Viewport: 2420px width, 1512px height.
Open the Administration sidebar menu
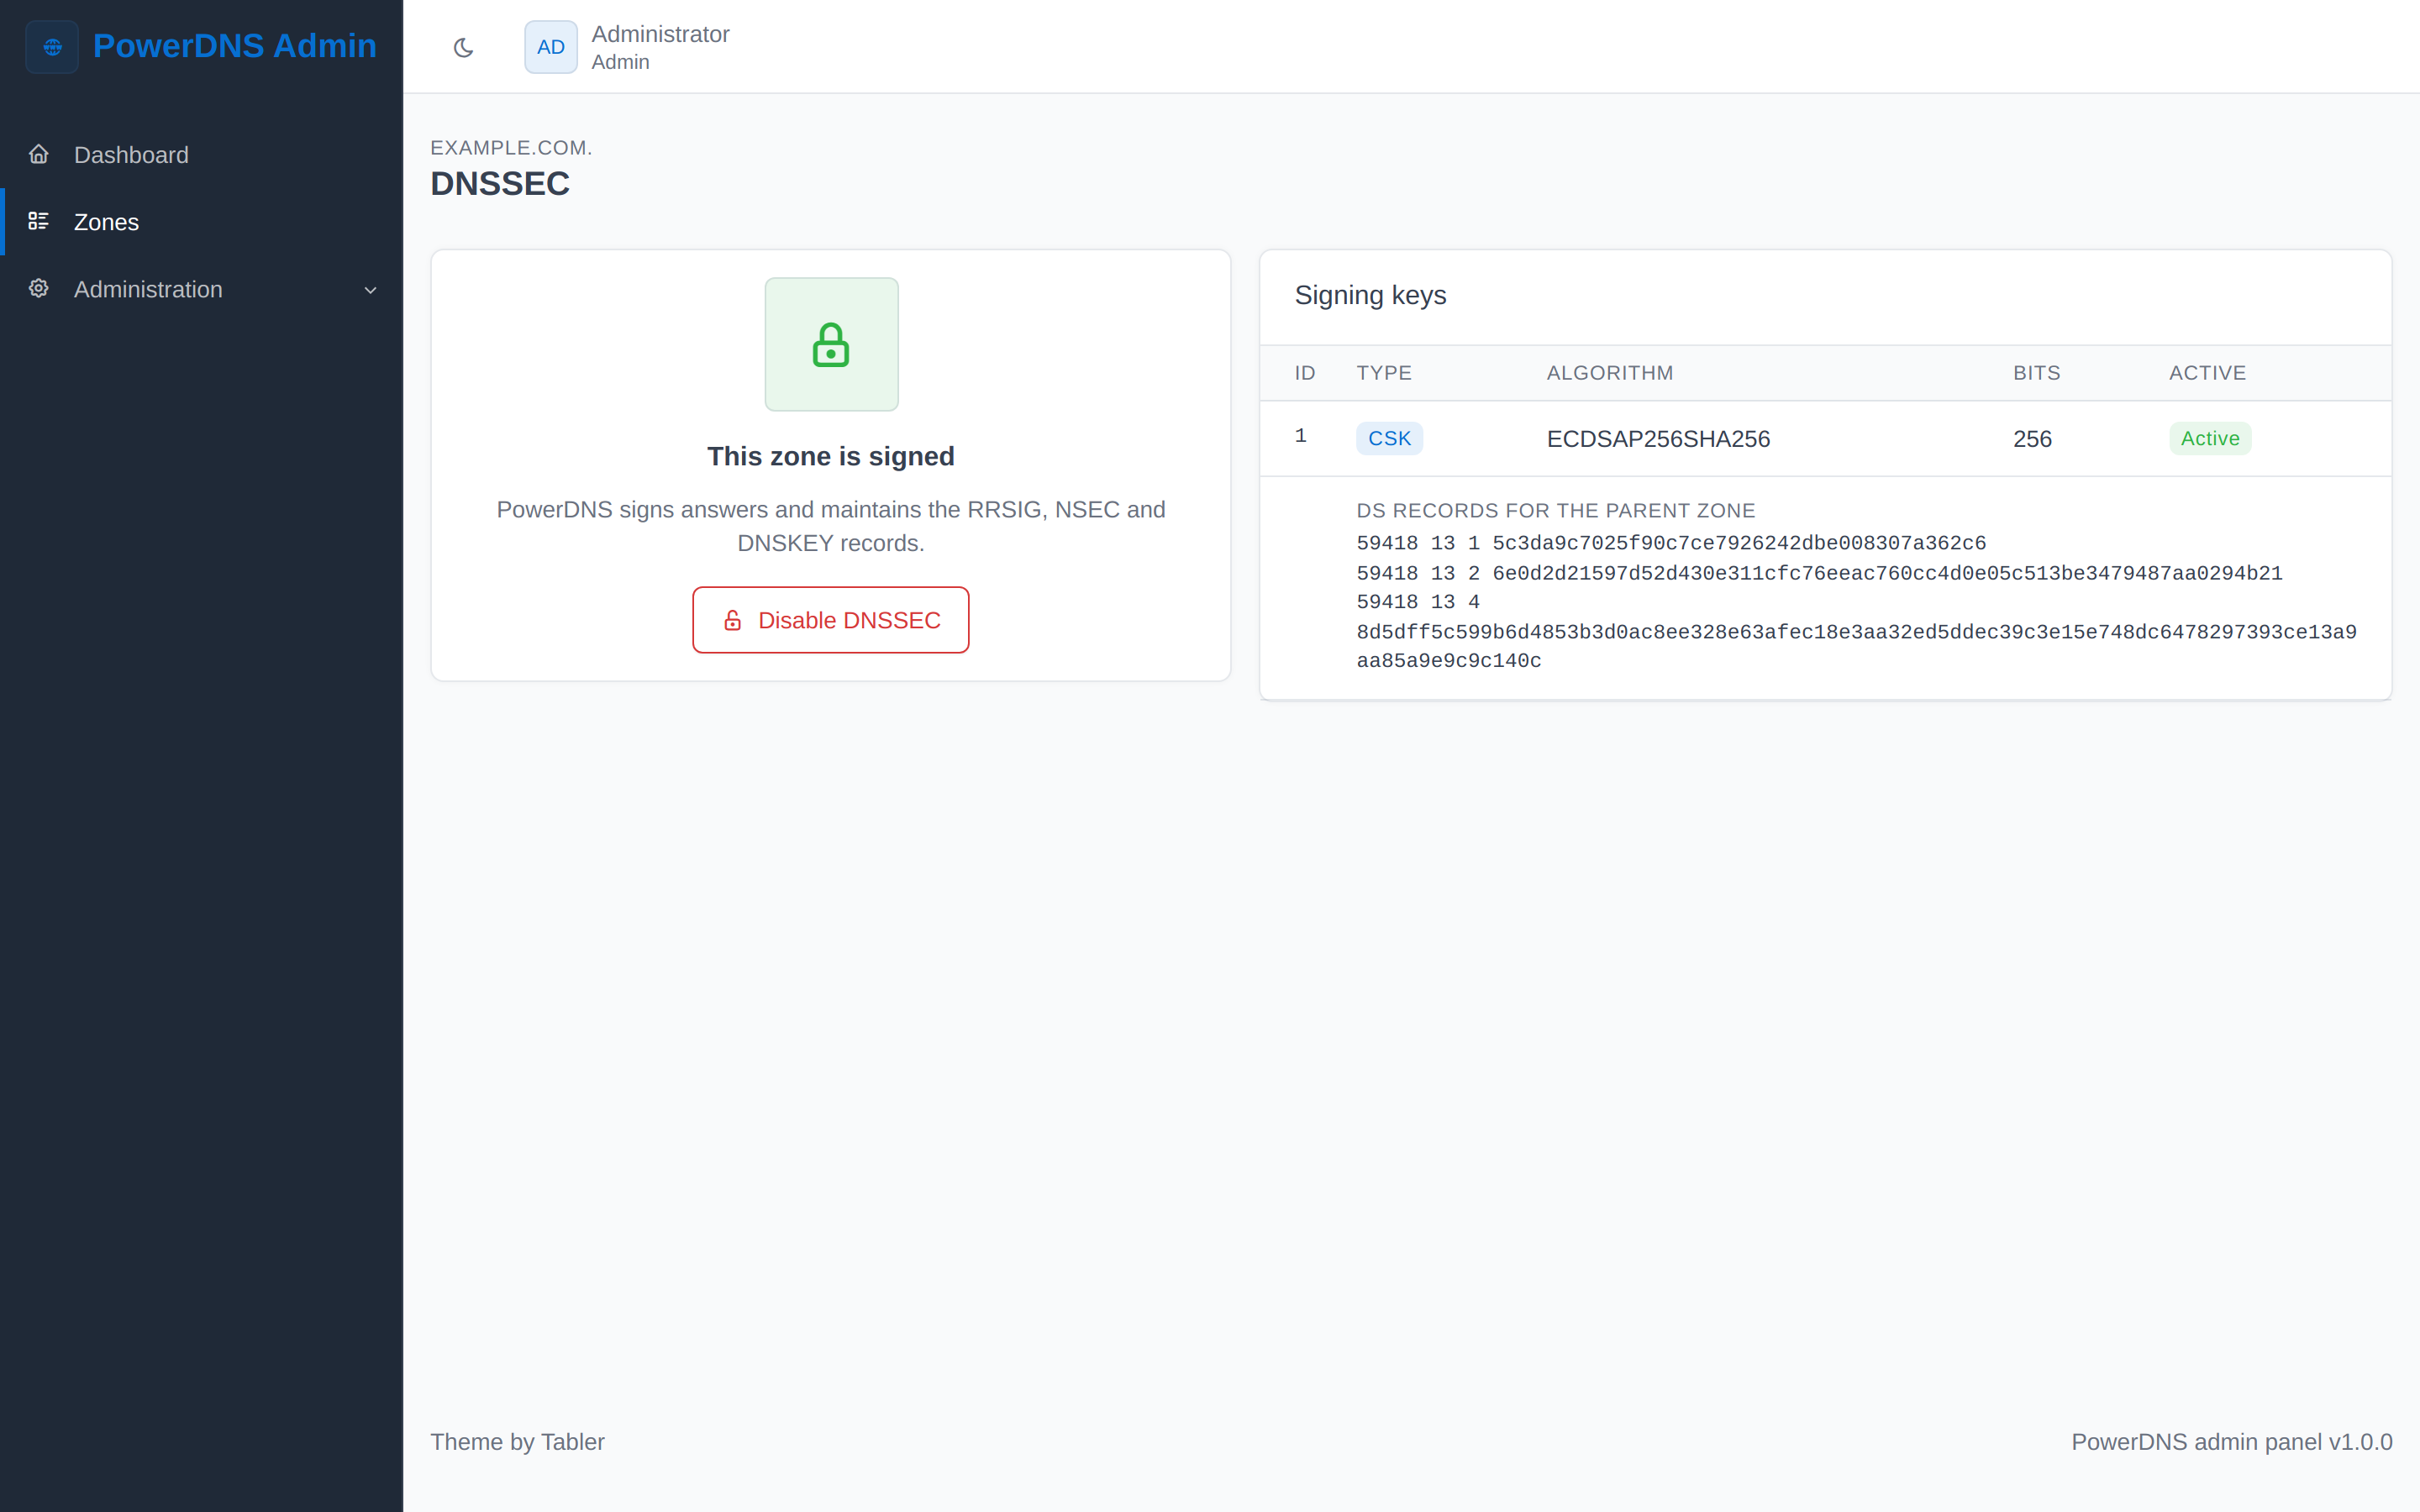(202, 289)
